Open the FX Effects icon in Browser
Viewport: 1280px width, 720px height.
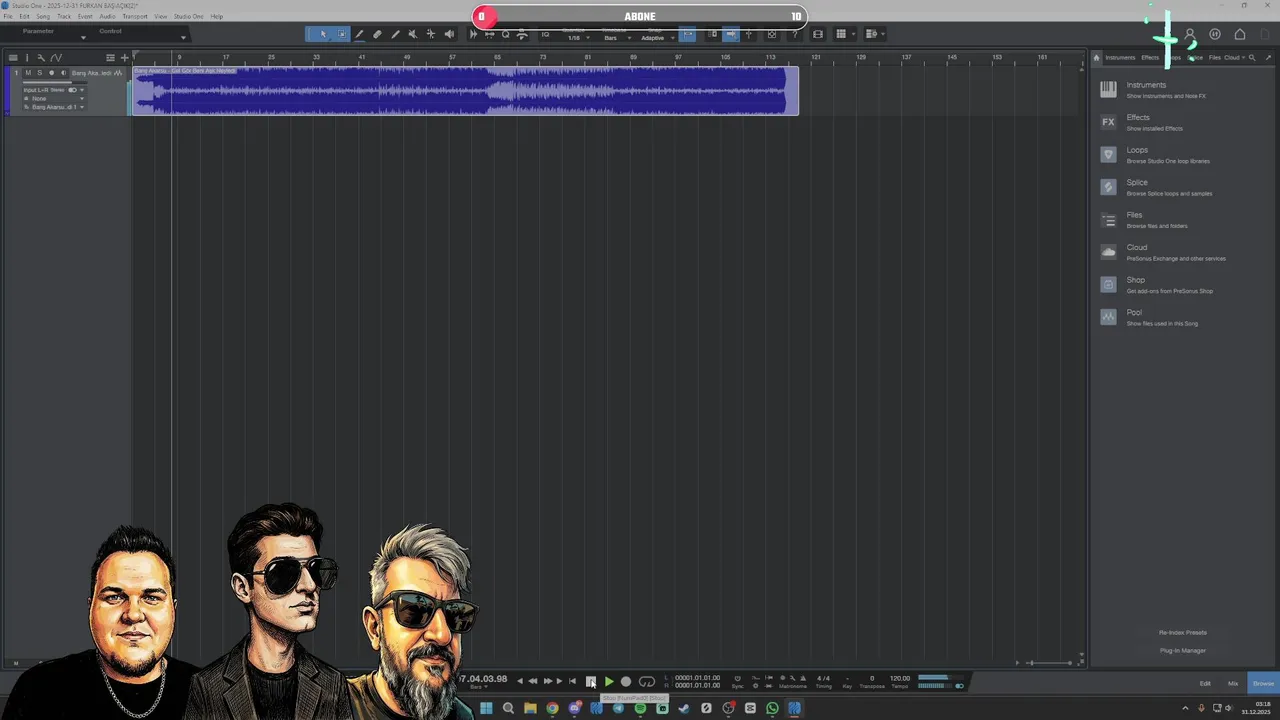click(x=1108, y=122)
